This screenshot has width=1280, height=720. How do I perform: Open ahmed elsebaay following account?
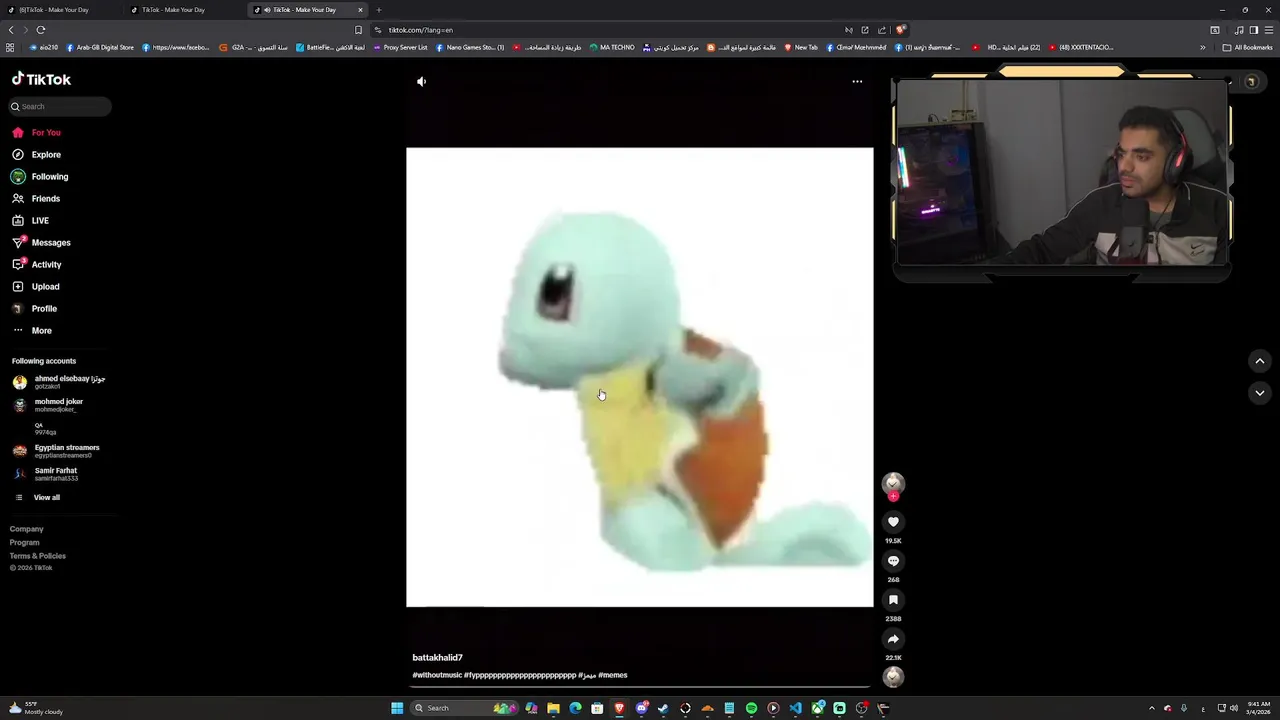59,382
